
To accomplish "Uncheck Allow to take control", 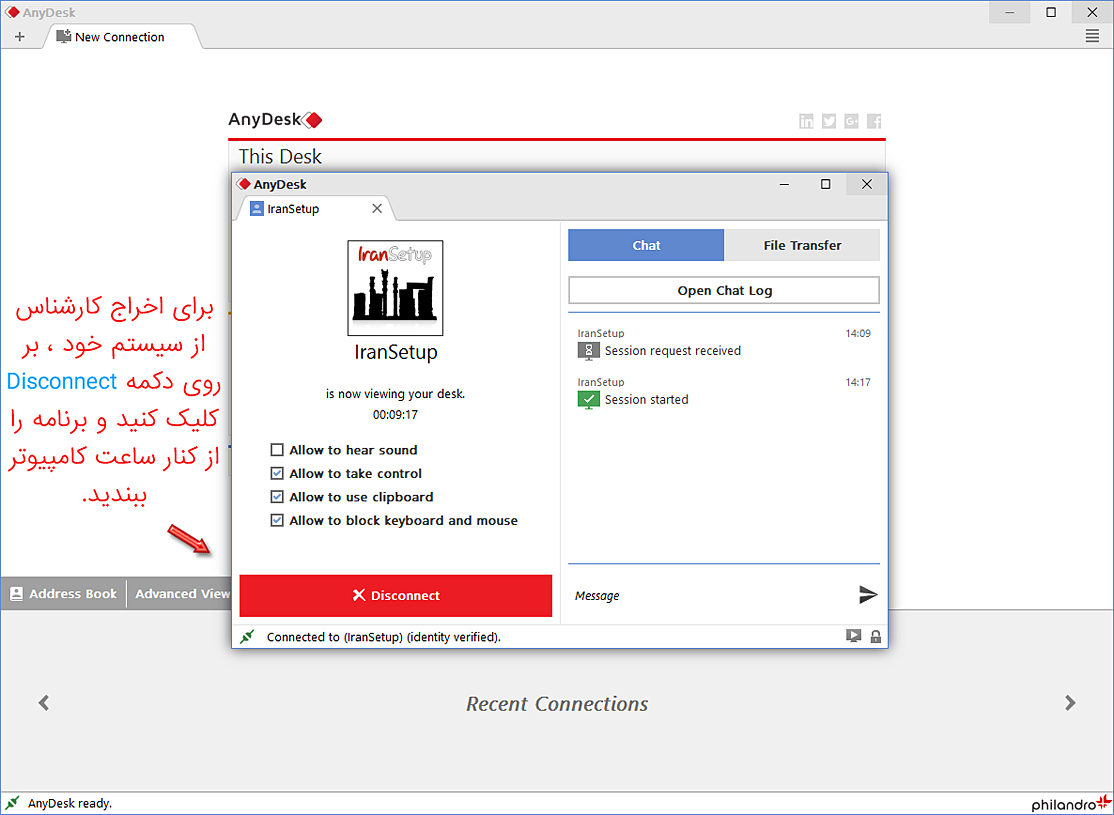I will pos(277,474).
